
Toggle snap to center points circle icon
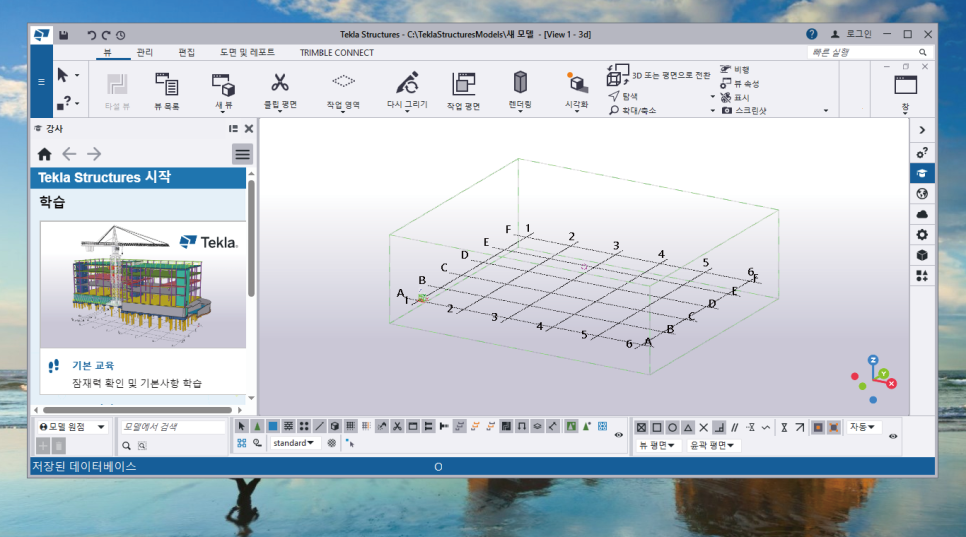[x=672, y=427]
